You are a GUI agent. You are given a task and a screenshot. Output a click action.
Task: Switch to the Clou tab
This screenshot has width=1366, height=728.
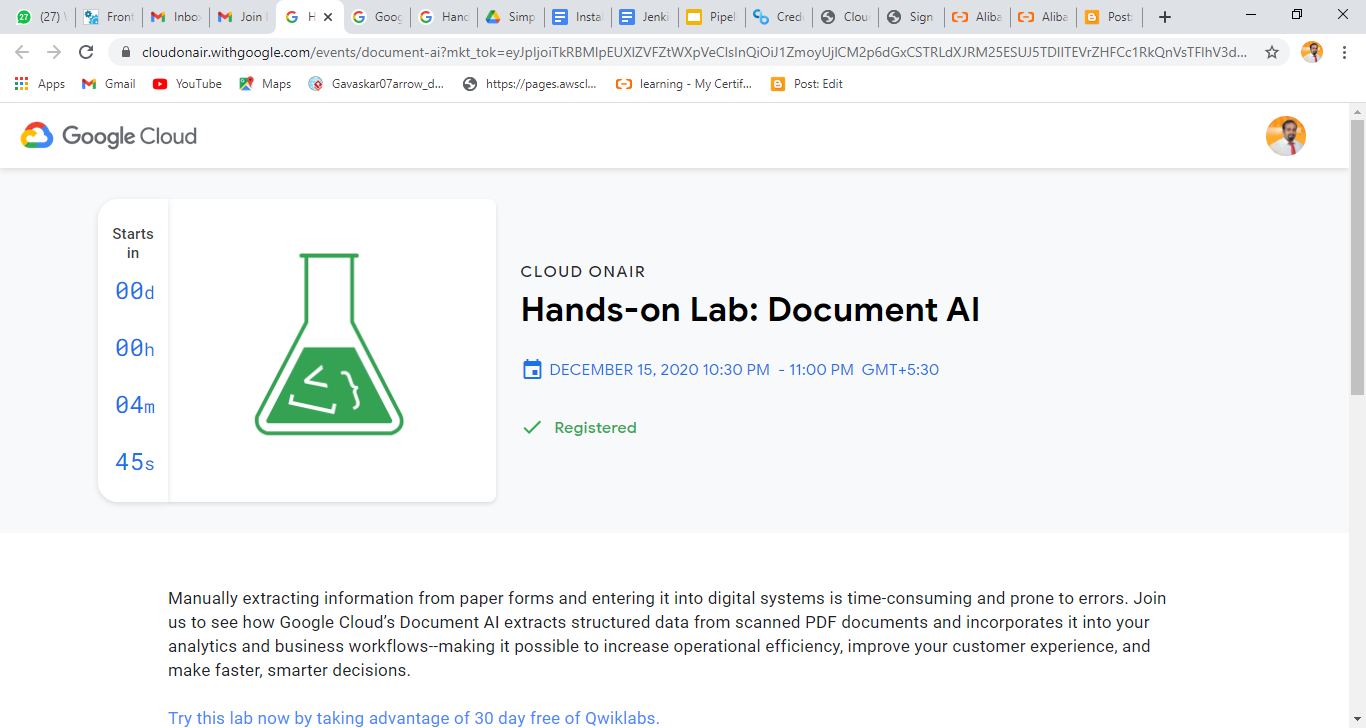click(845, 17)
